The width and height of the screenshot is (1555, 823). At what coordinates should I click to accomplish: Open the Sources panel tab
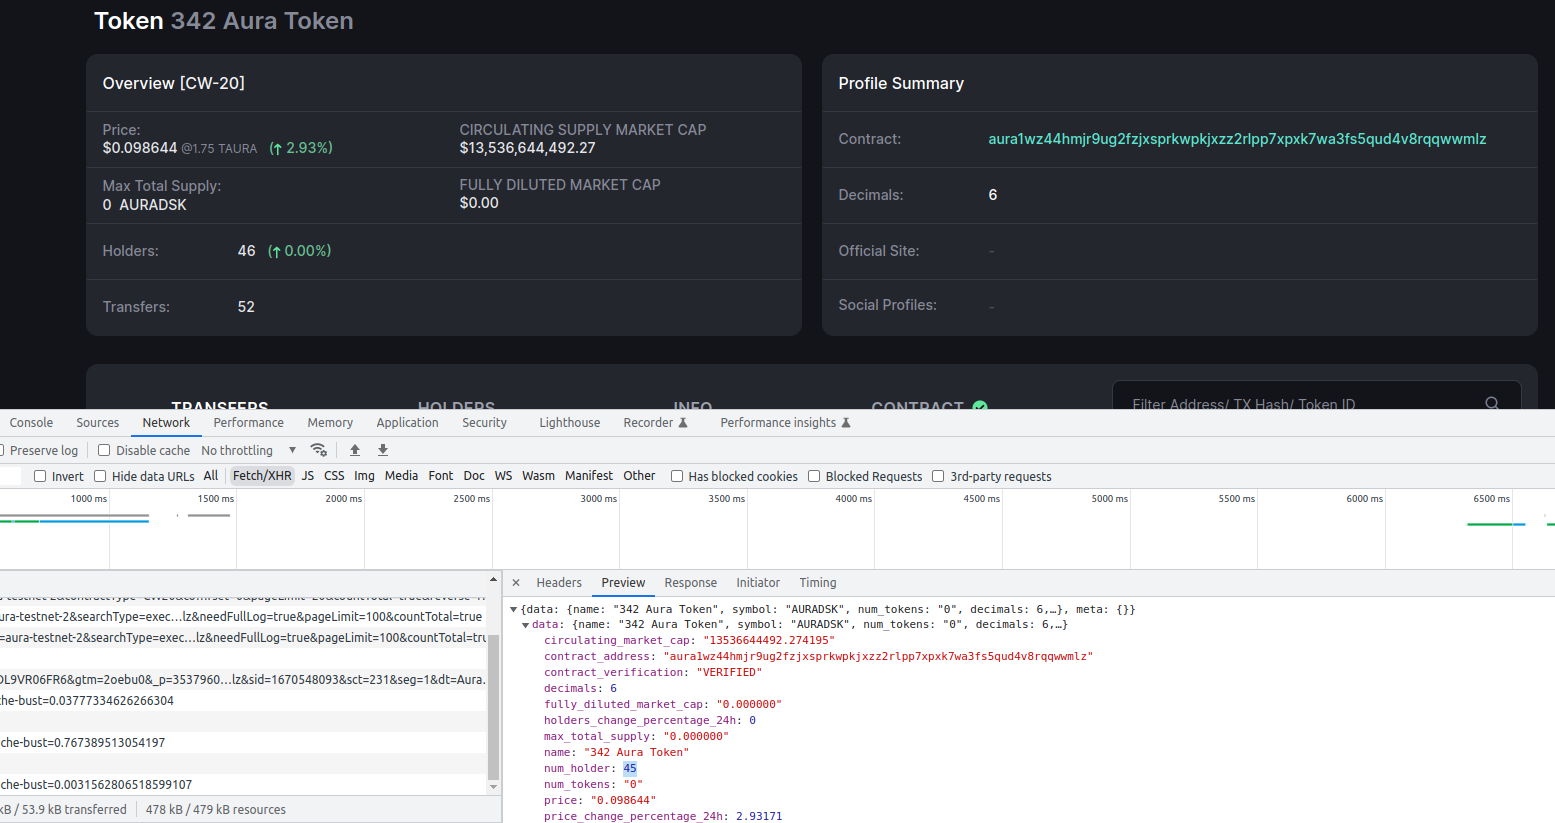(97, 423)
